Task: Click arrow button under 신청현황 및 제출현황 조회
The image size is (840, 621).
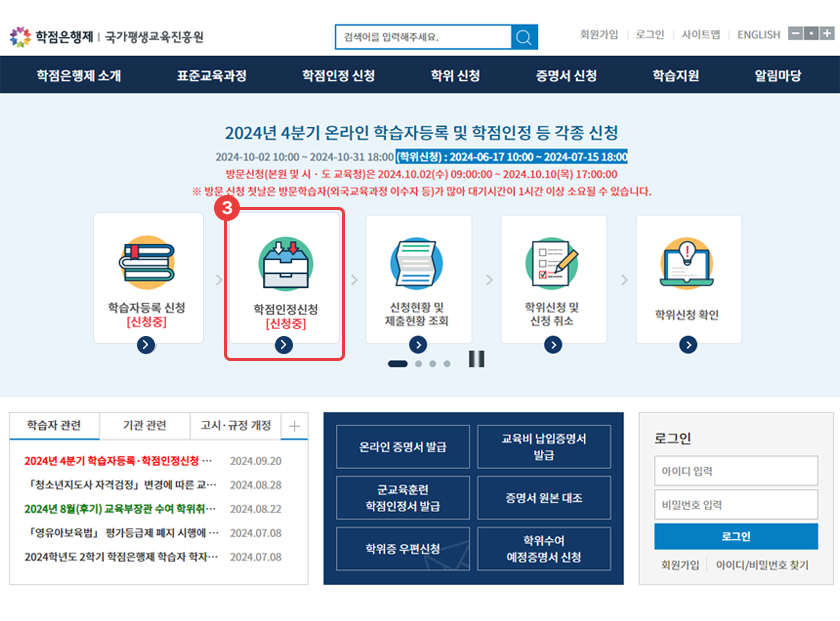Action: (x=418, y=345)
